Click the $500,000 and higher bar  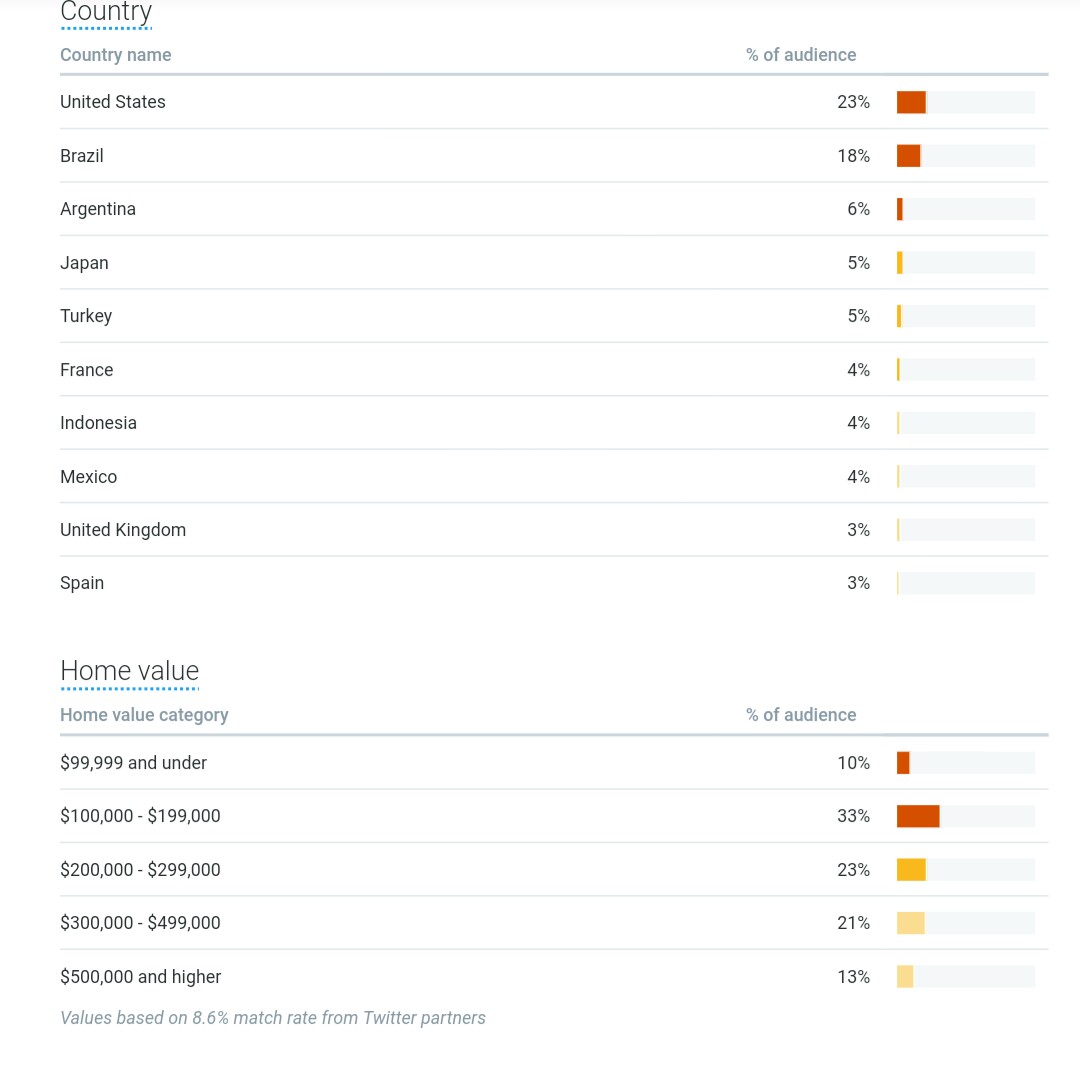[x=965, y=977]
